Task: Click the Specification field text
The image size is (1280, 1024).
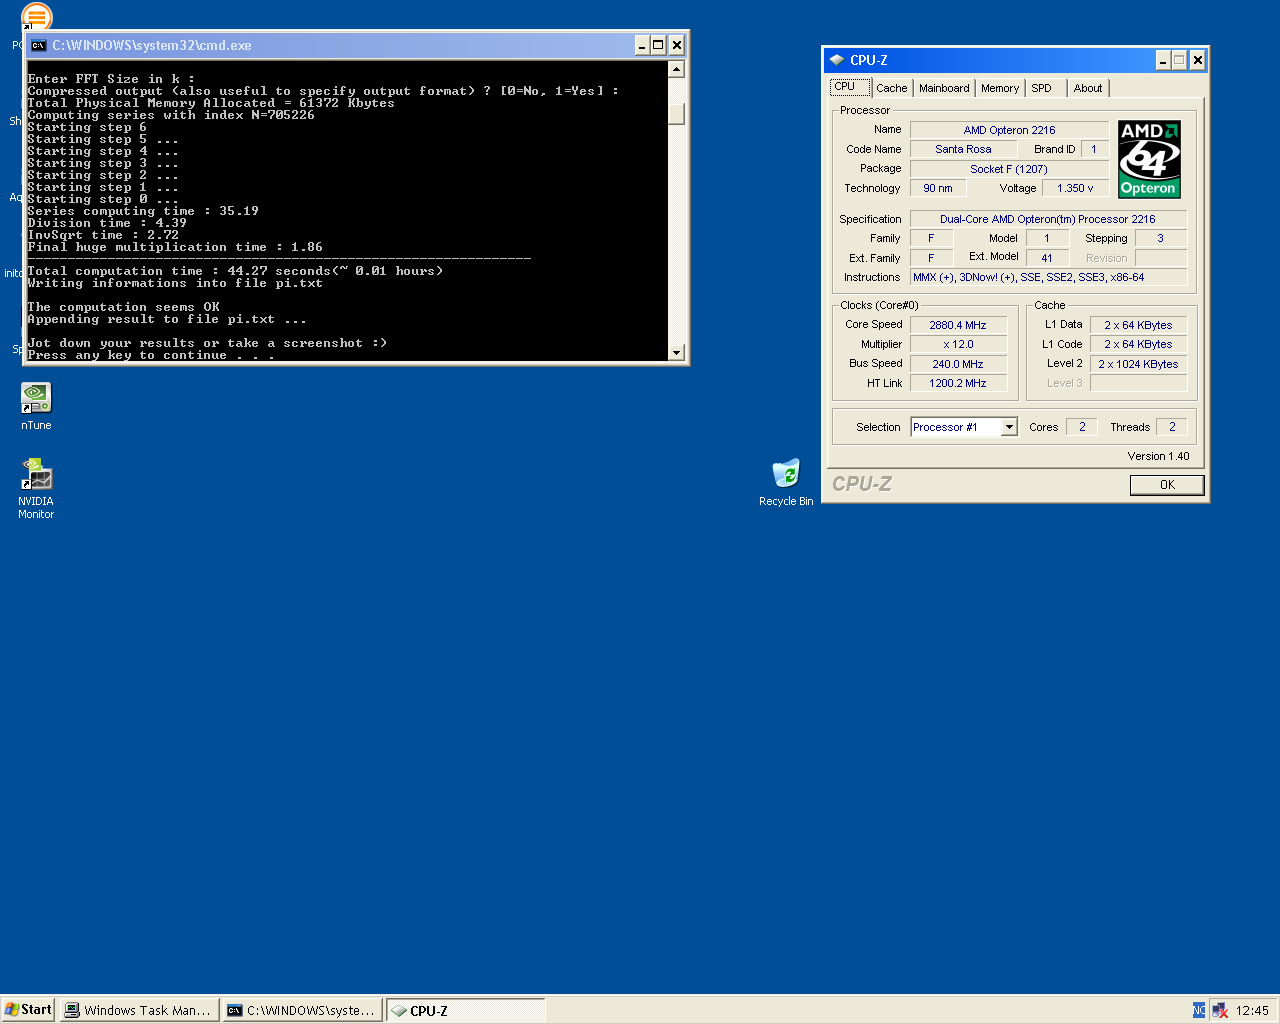Action: 1048,219
